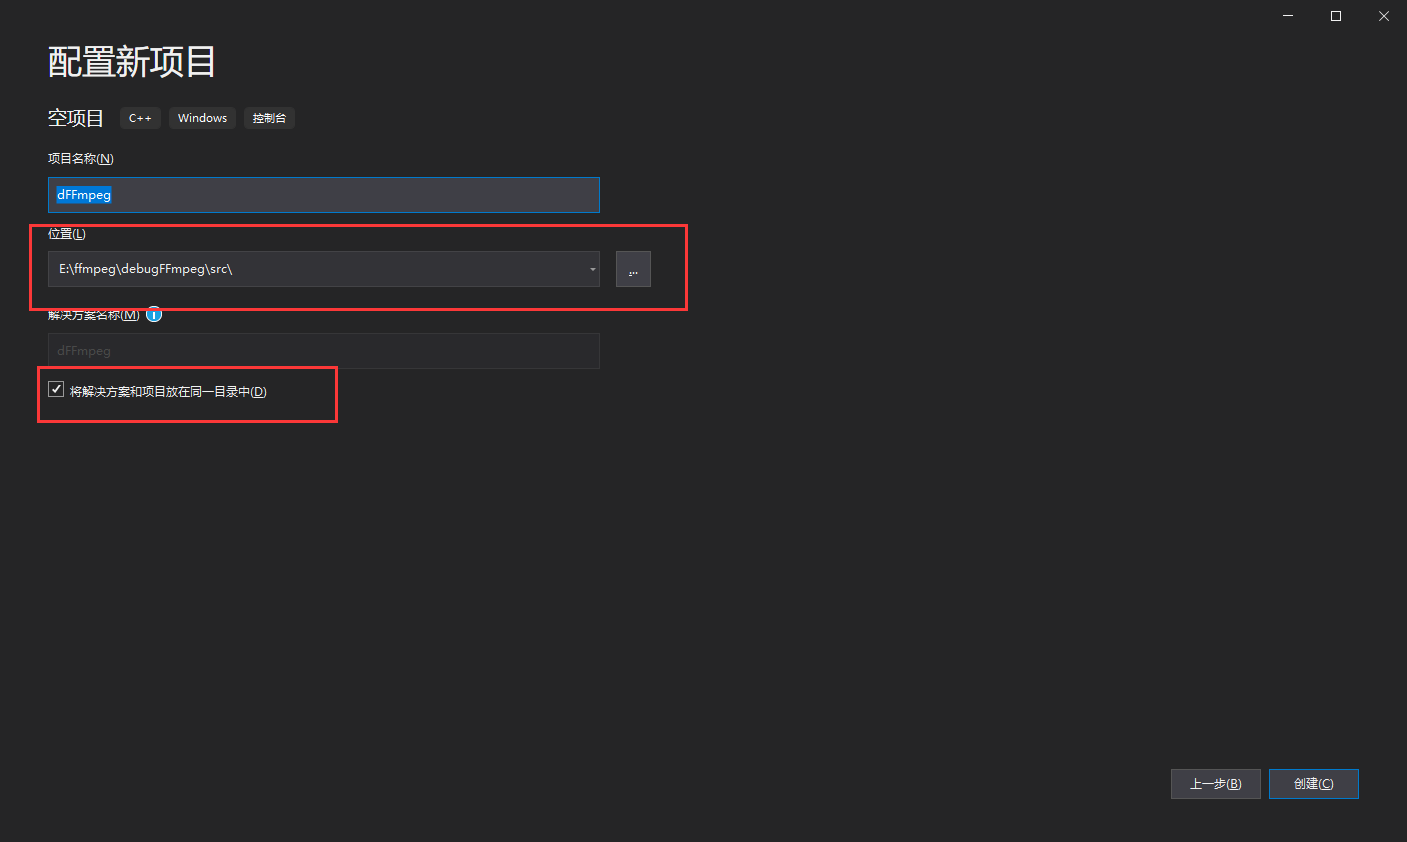Click the Windows platform tag
The height and width of the screenshot is (842, 1407).
pyautogui.click(x=202, y=118)
